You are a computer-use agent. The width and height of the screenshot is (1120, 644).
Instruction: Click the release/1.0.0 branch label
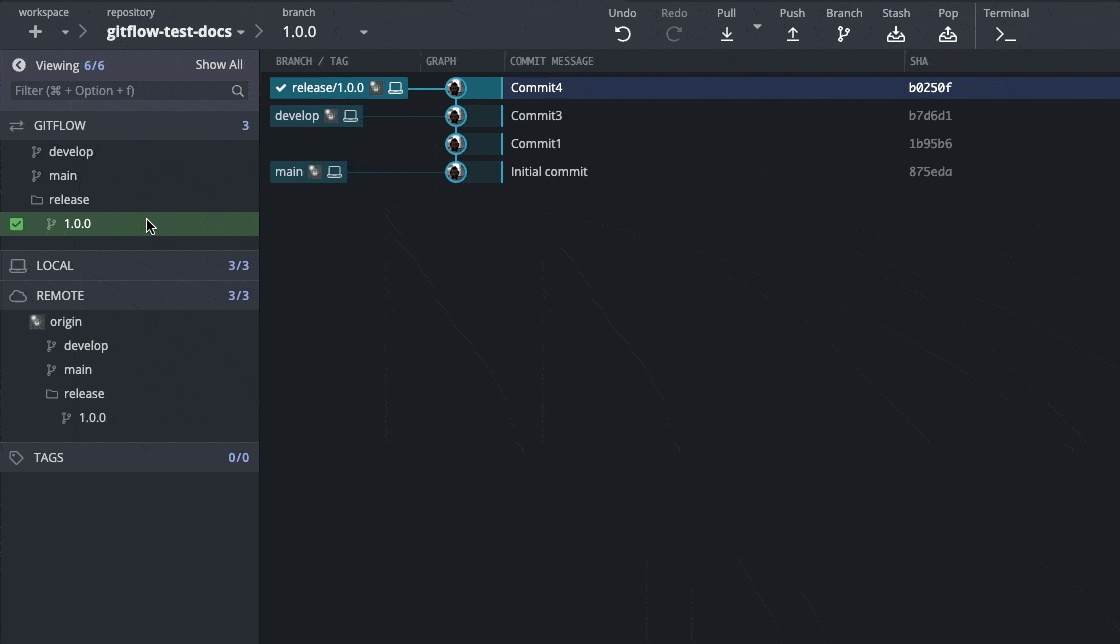327,88
